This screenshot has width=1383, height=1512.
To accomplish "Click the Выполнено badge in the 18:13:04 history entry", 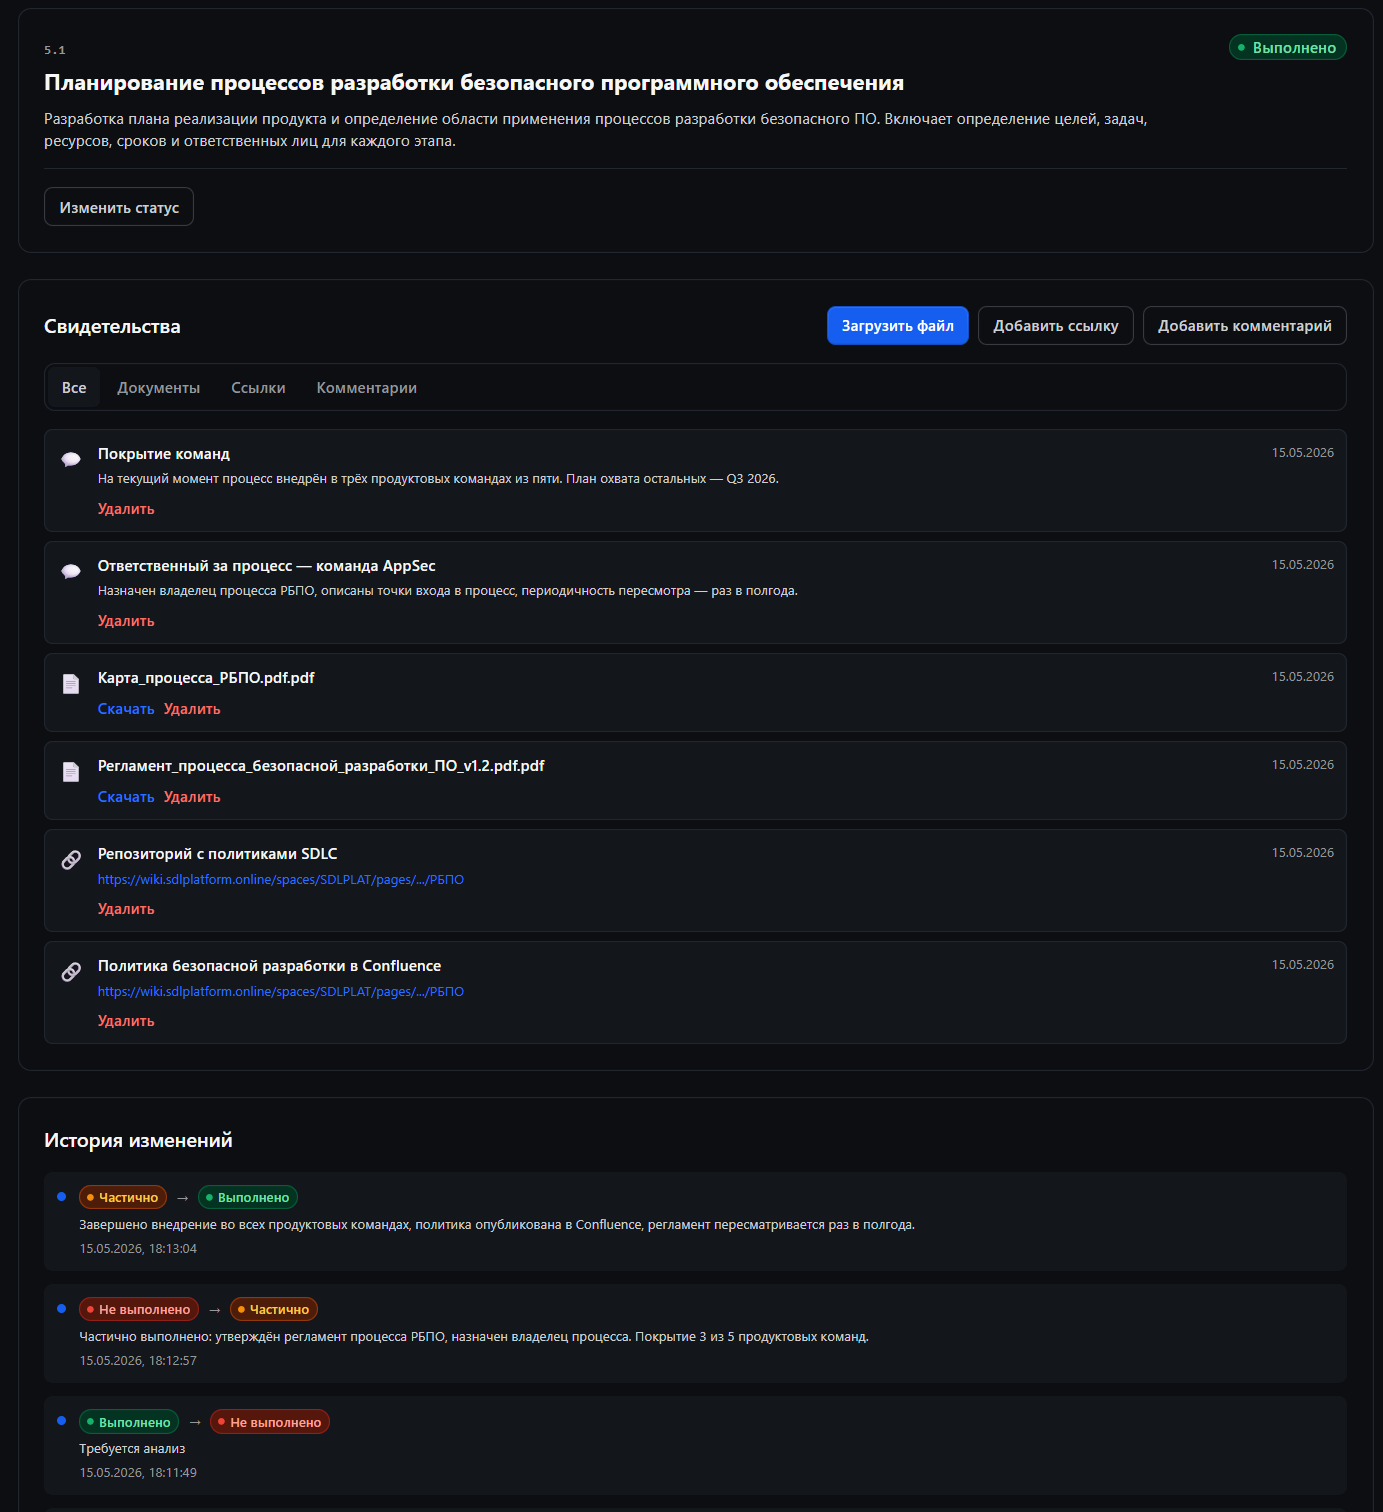I will pos(248,1197).
